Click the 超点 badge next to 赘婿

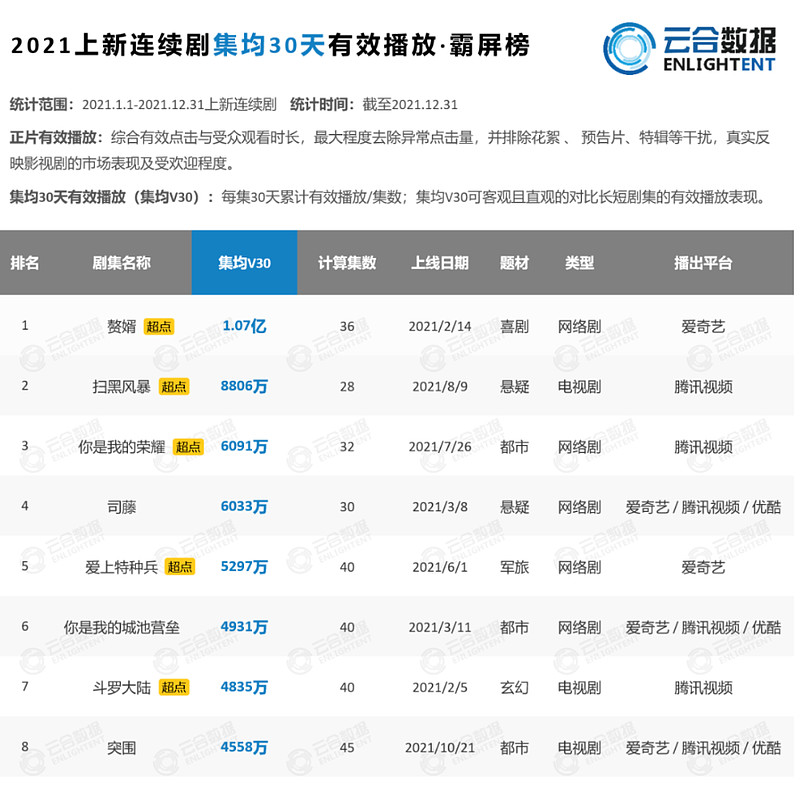click(159, 326)
